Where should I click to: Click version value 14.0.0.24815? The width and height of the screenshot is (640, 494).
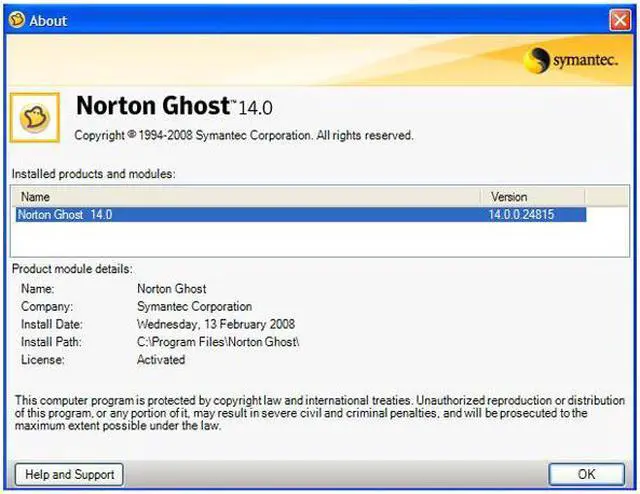(521, 215)
